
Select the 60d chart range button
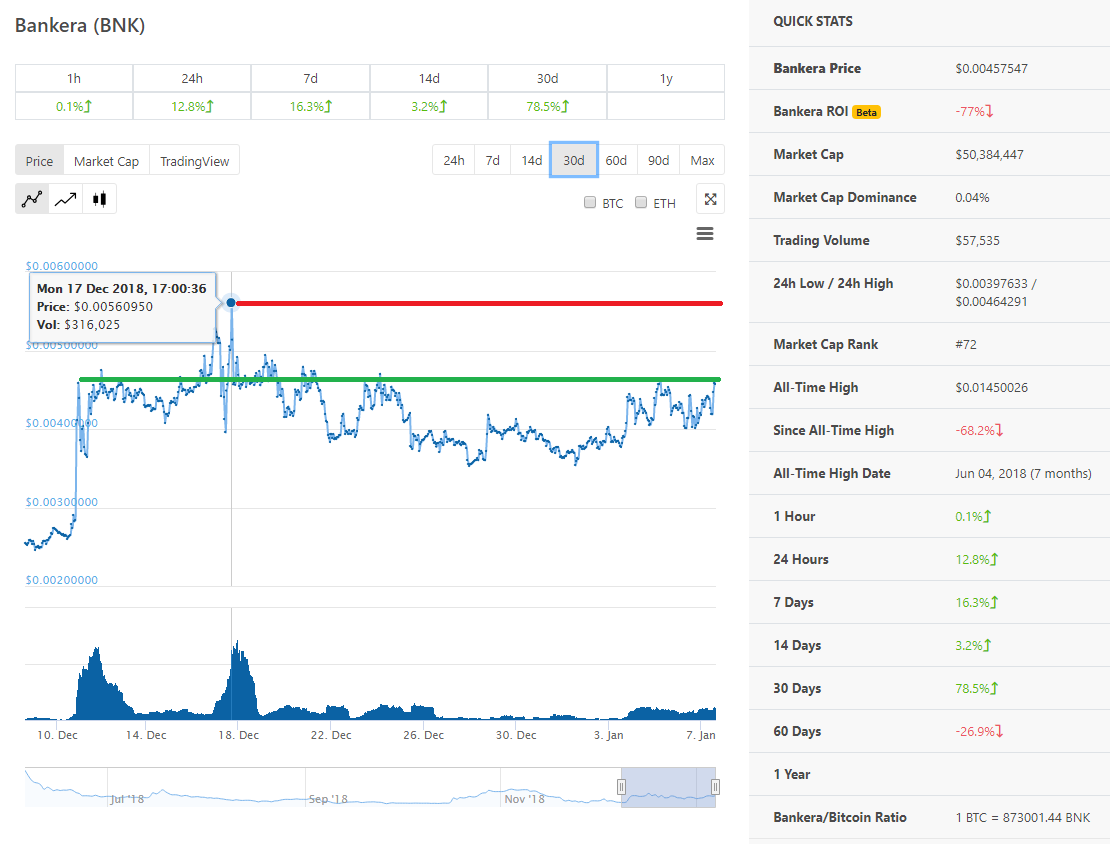[616, 160]
